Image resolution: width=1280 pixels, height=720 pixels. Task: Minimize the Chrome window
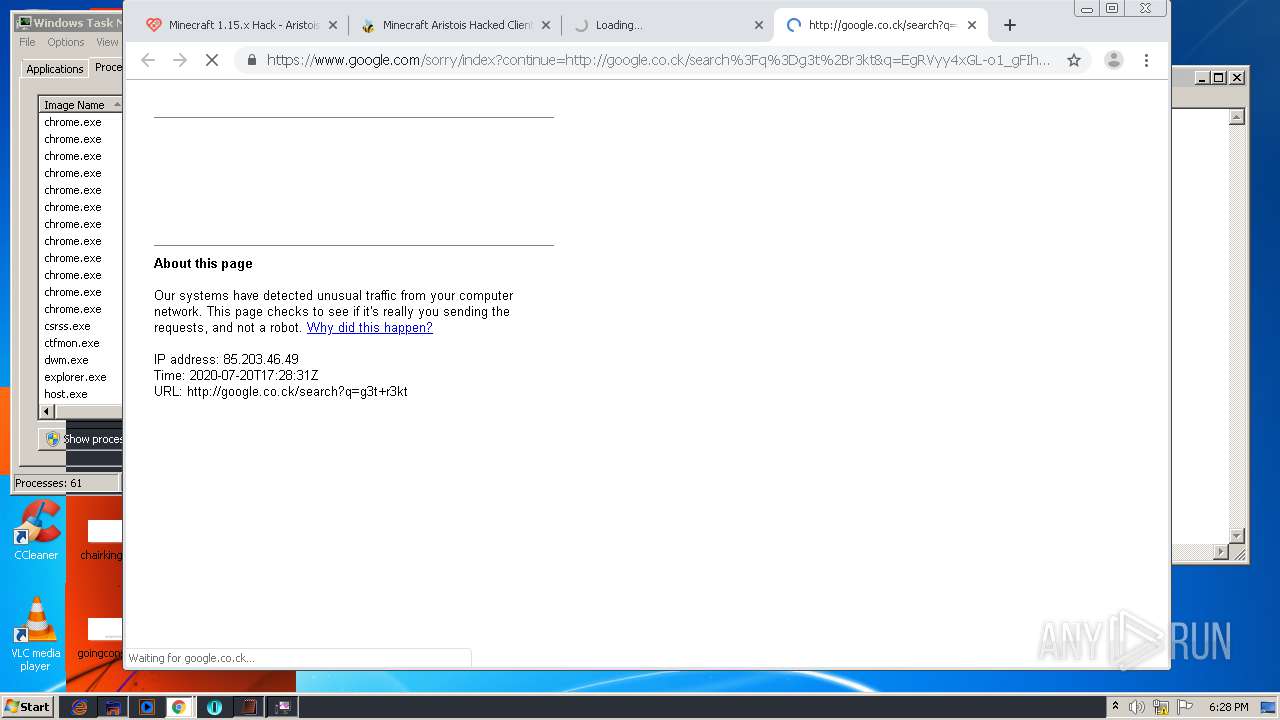tap(1087, 8)
